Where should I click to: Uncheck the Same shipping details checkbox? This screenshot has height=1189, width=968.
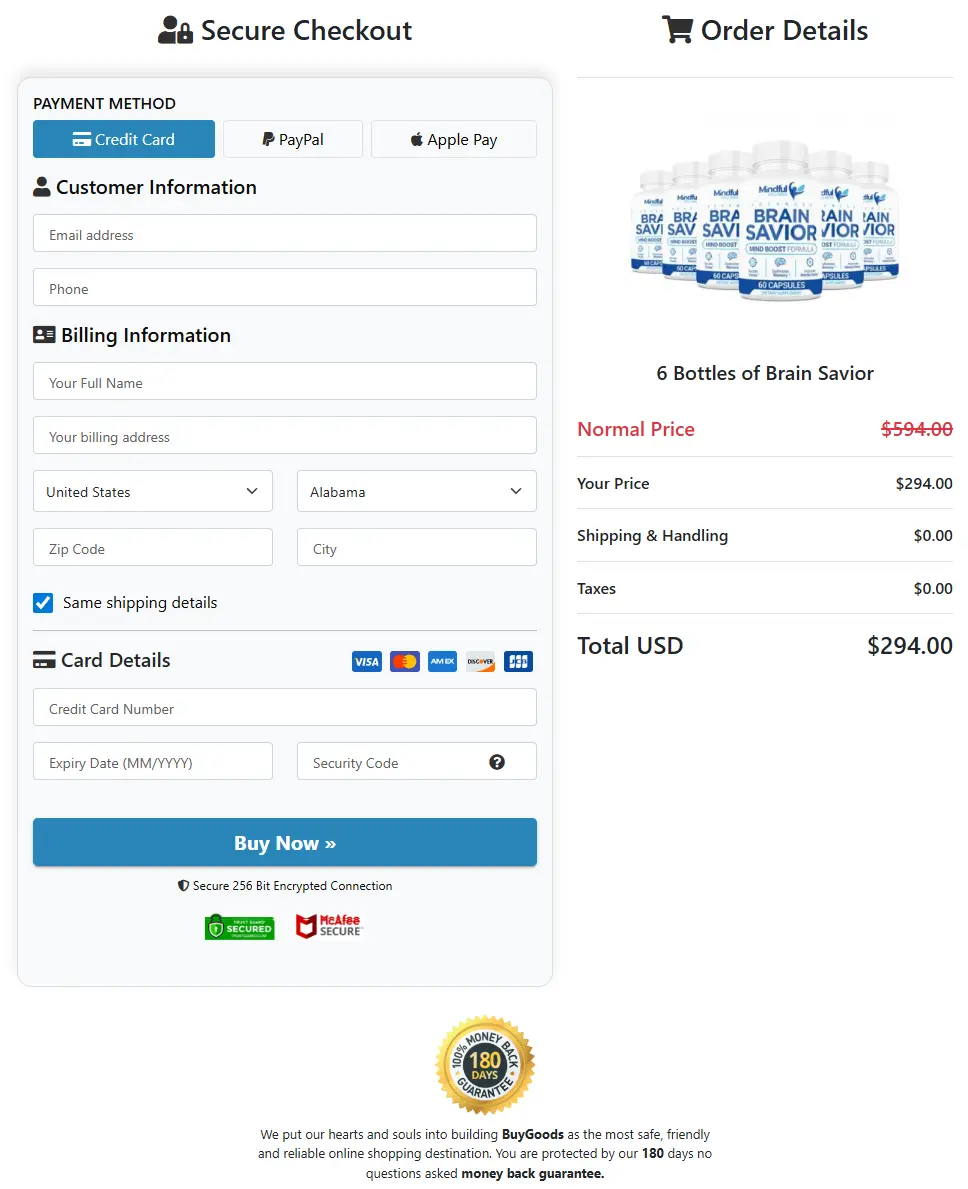tap(43, 602)
